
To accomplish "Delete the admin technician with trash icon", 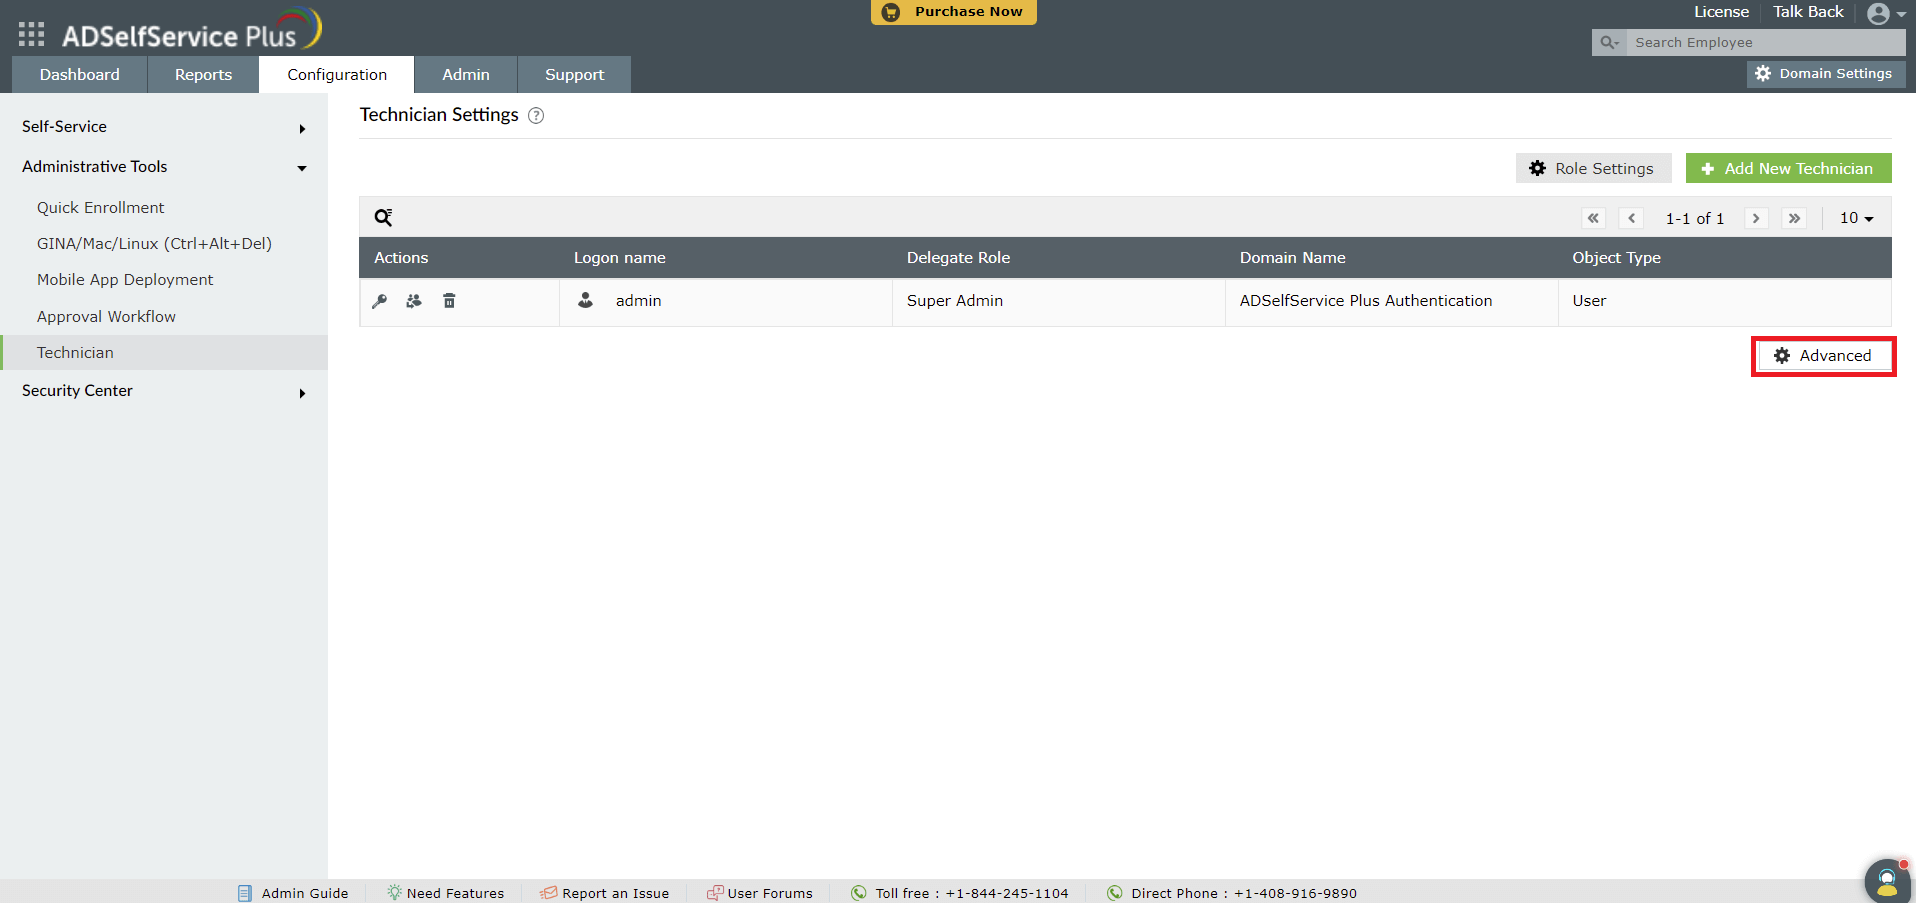I will (x=449, y=301).
